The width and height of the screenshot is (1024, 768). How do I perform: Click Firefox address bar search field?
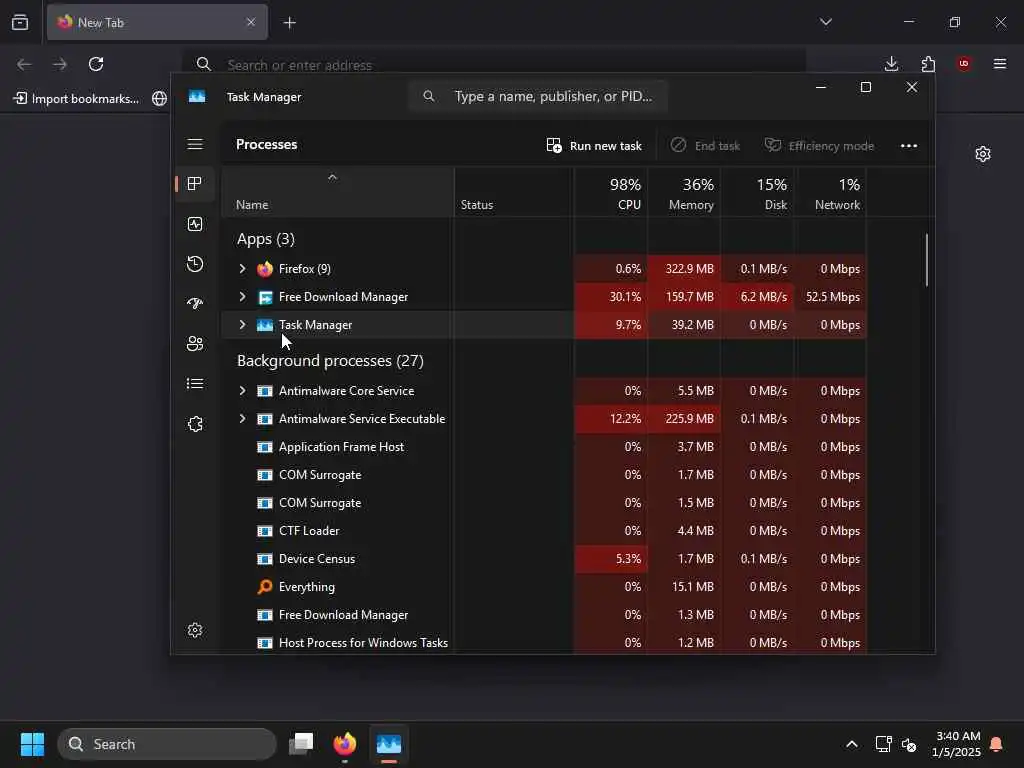pos(494,65)
